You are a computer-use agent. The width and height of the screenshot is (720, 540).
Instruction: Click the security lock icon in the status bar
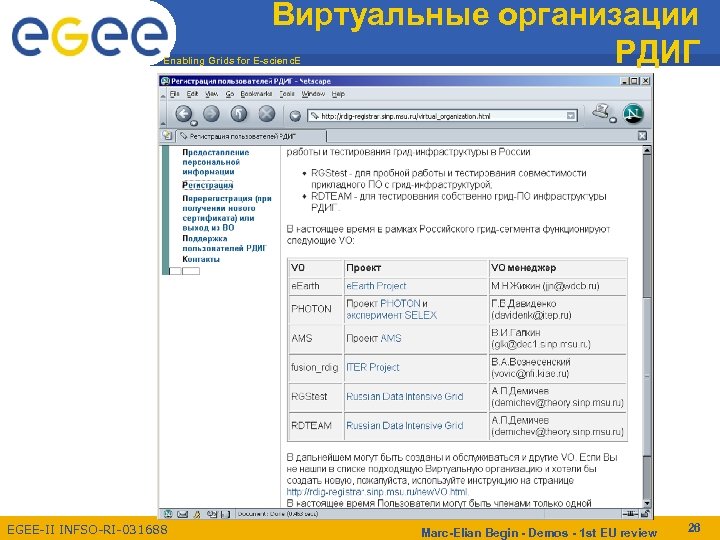click(x=645, y=514)
